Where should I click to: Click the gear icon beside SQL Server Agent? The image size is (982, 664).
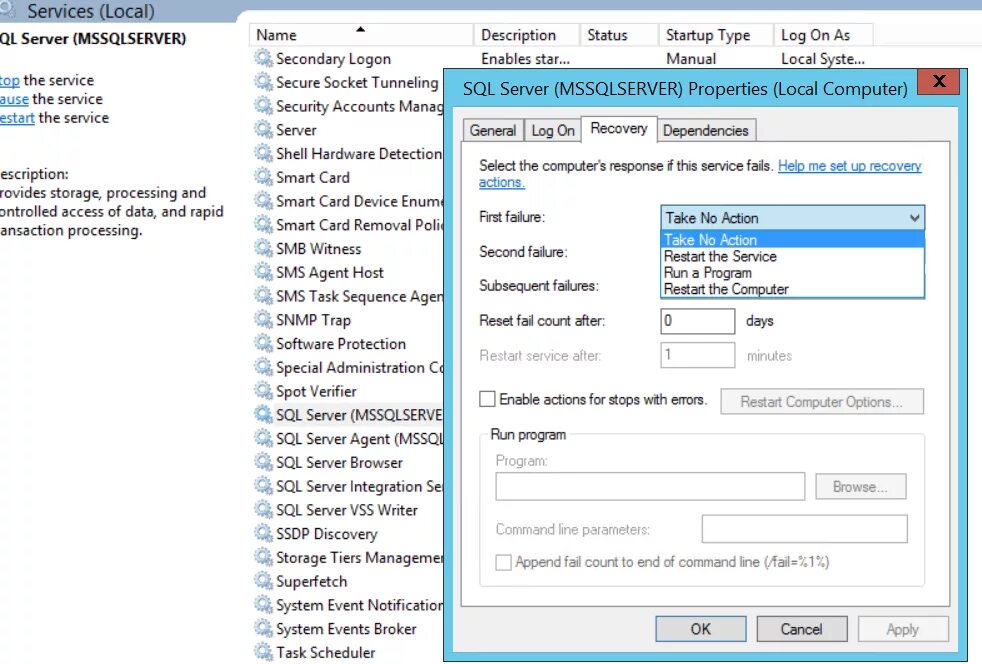point(263,438)
